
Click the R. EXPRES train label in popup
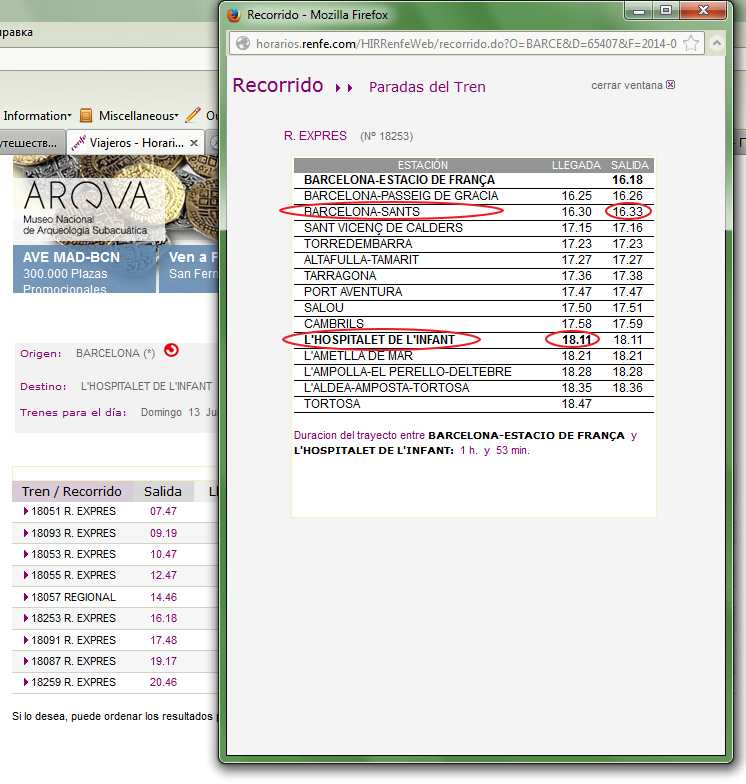(315, 136)
